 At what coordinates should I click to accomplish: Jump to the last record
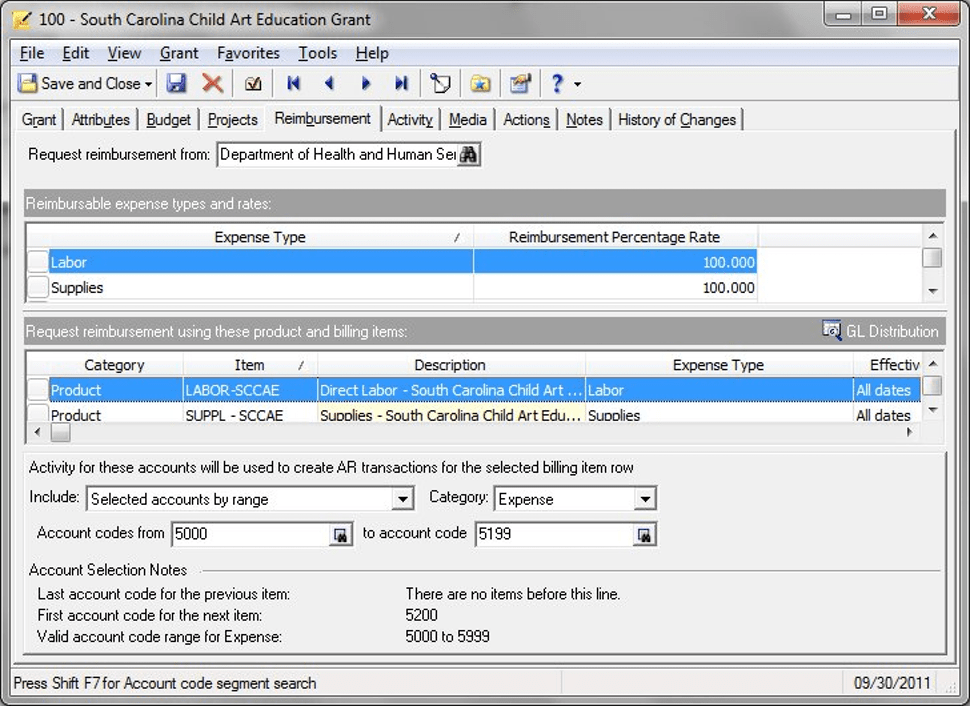pos(401,84)
